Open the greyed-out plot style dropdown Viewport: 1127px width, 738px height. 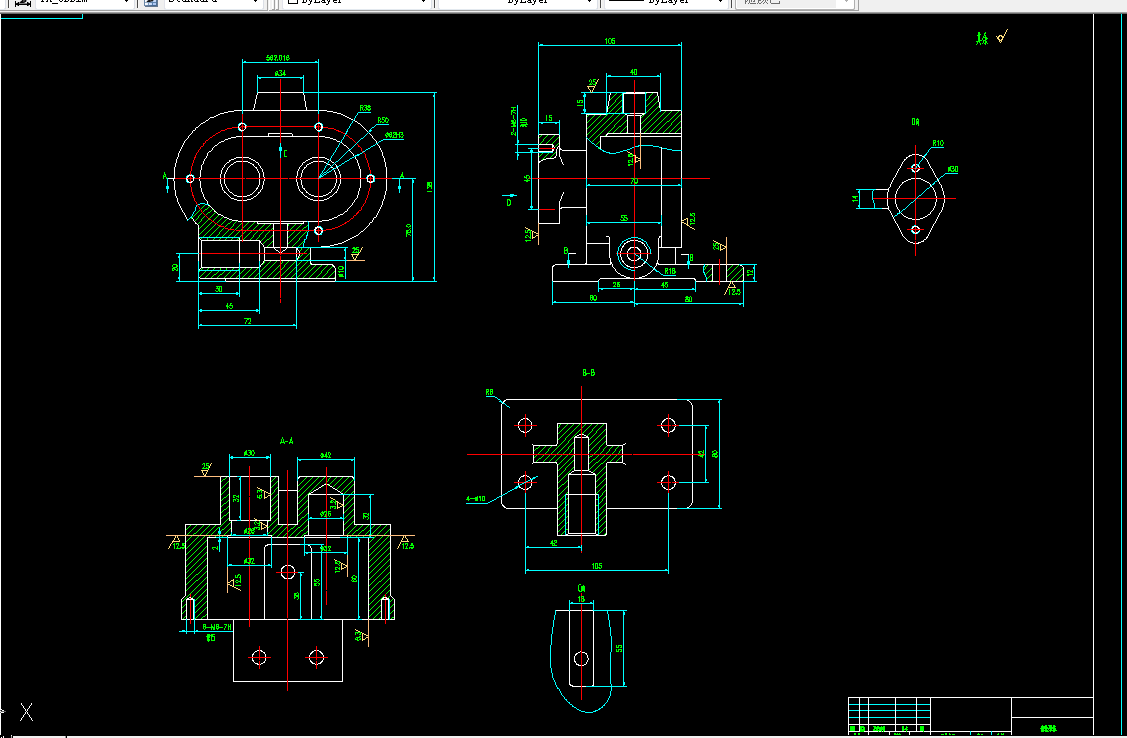(795, 2)
